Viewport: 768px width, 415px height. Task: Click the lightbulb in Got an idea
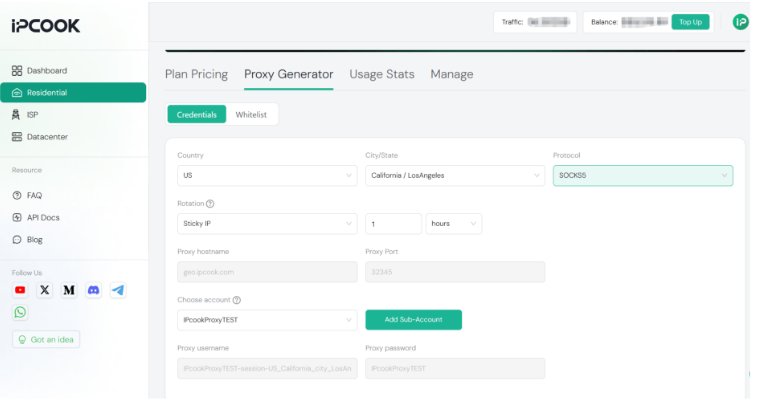point(22,340)
